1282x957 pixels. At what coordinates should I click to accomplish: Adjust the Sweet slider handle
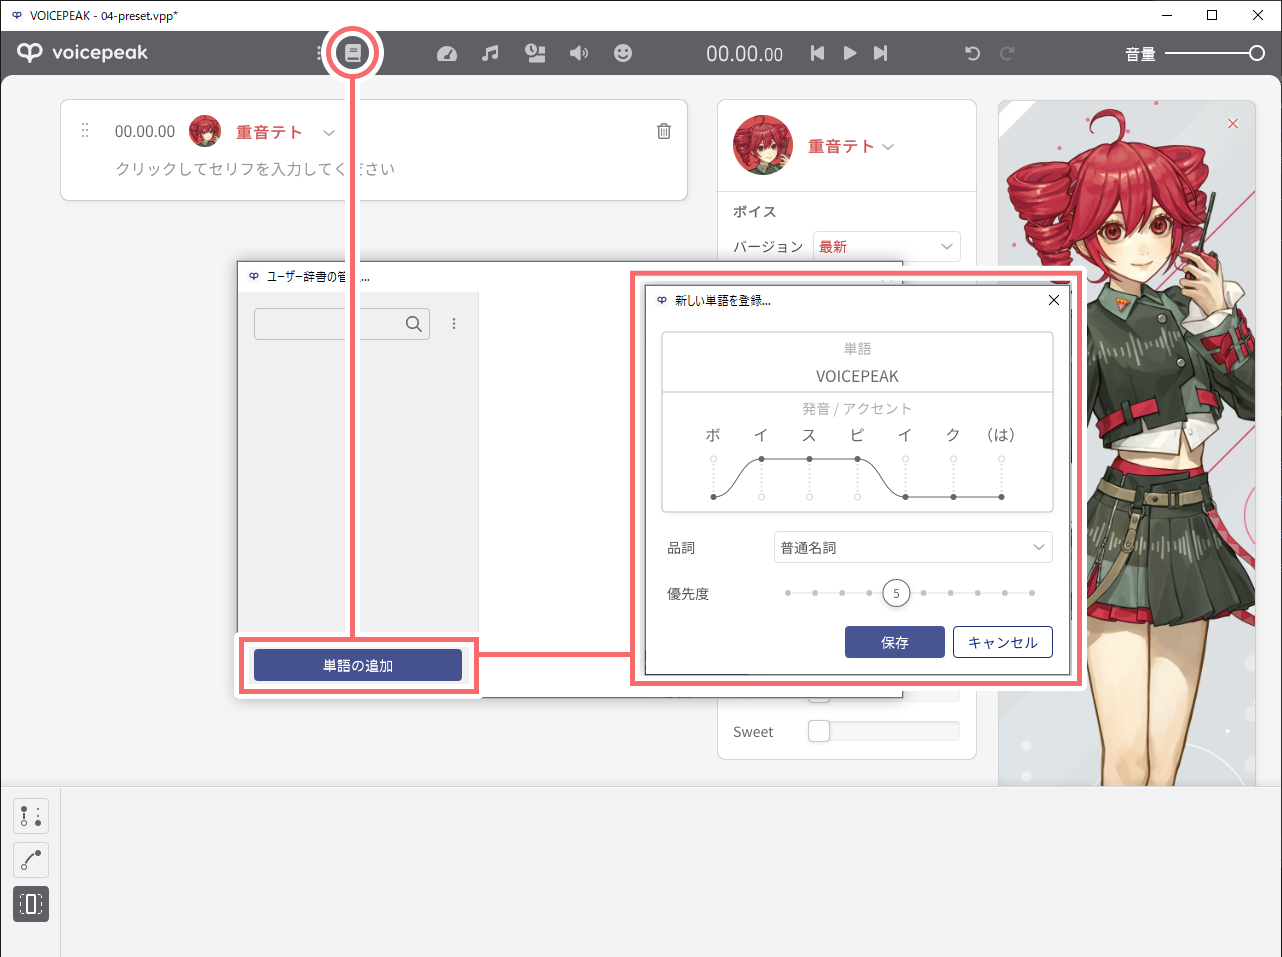point(819,731)
